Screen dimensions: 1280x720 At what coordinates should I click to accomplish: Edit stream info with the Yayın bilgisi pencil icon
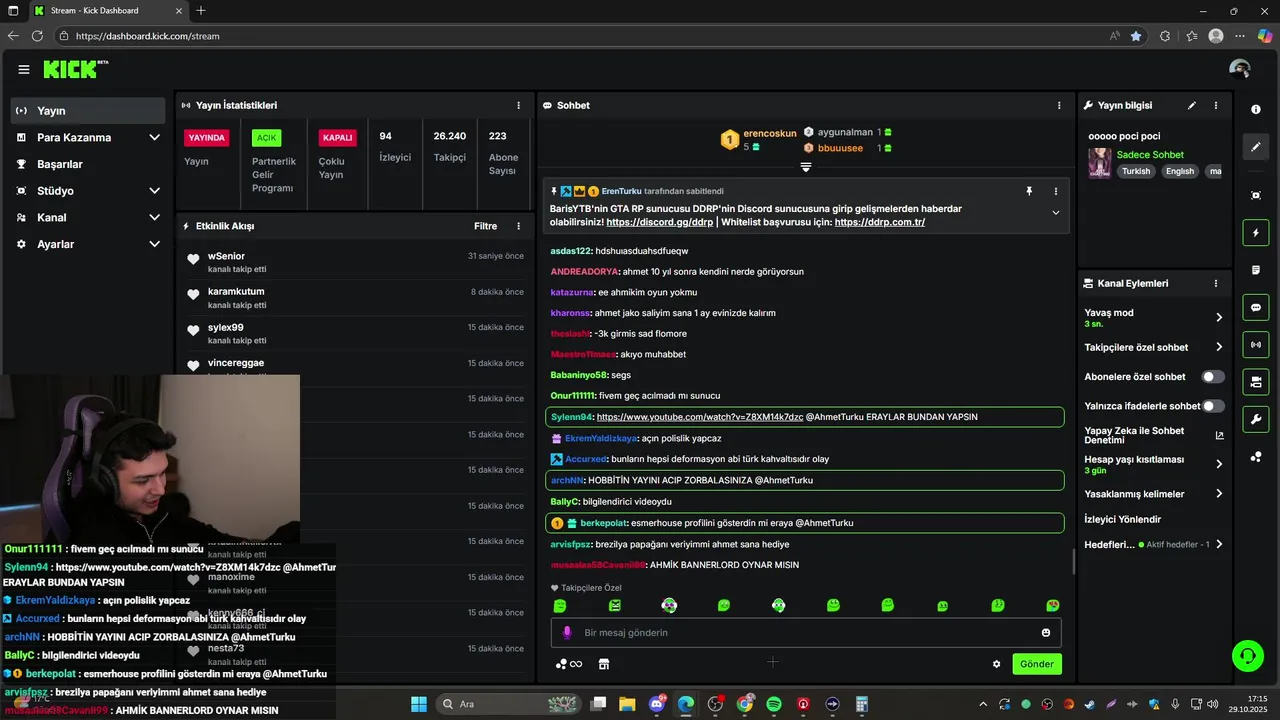(1191, 105)
